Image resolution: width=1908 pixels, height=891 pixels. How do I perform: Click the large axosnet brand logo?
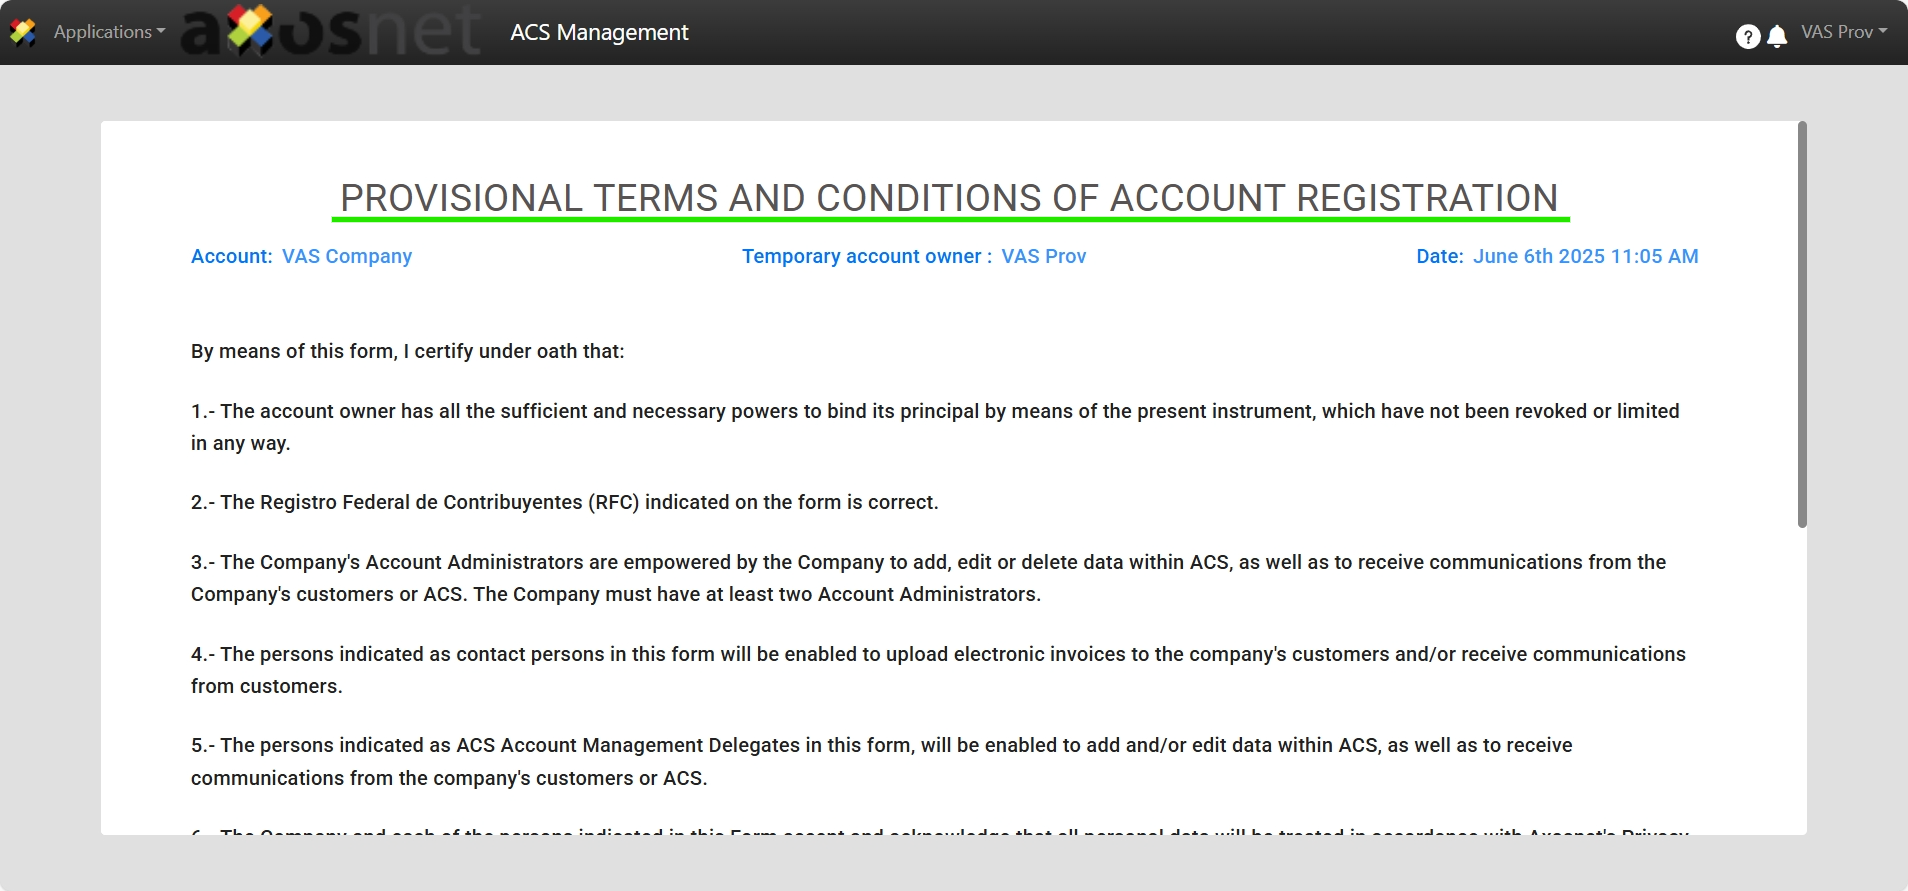[330, 32]
